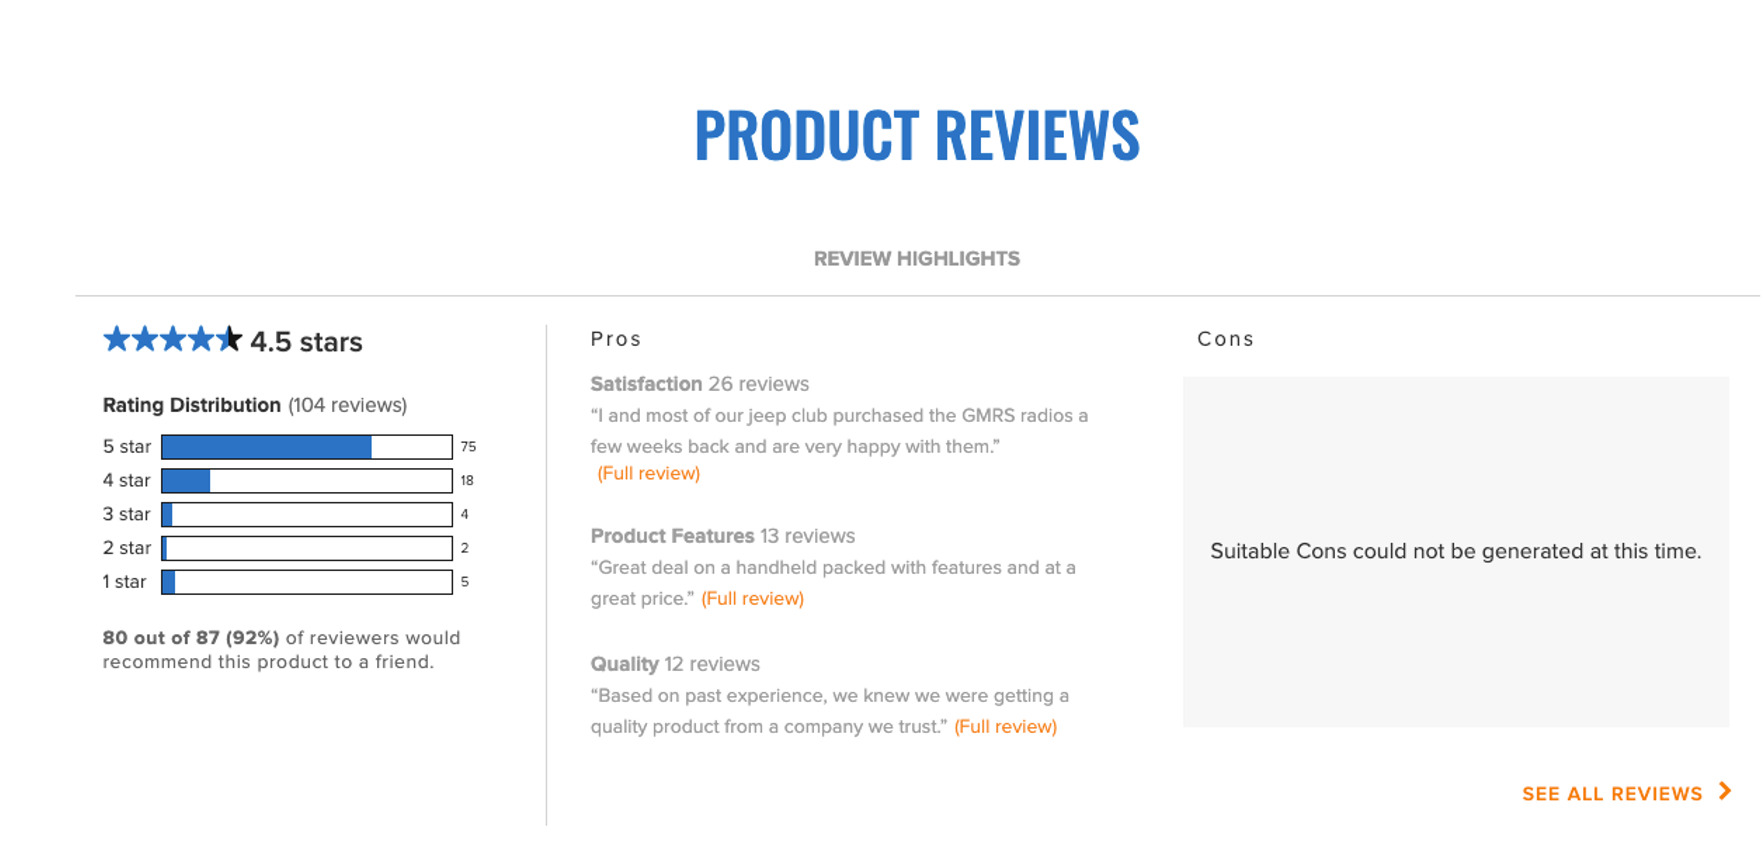The height and width of the screenshot is (852, 1764).
Task: Filter by the 5 star rating bar
Action: (306, 447)
